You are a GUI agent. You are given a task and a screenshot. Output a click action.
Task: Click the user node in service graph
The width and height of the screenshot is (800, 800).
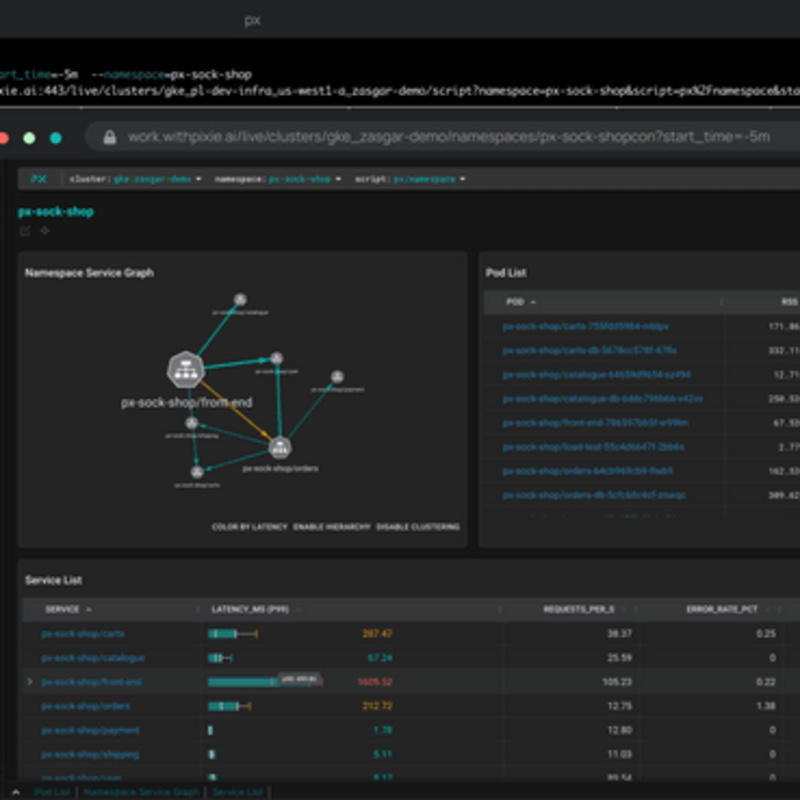277,358
